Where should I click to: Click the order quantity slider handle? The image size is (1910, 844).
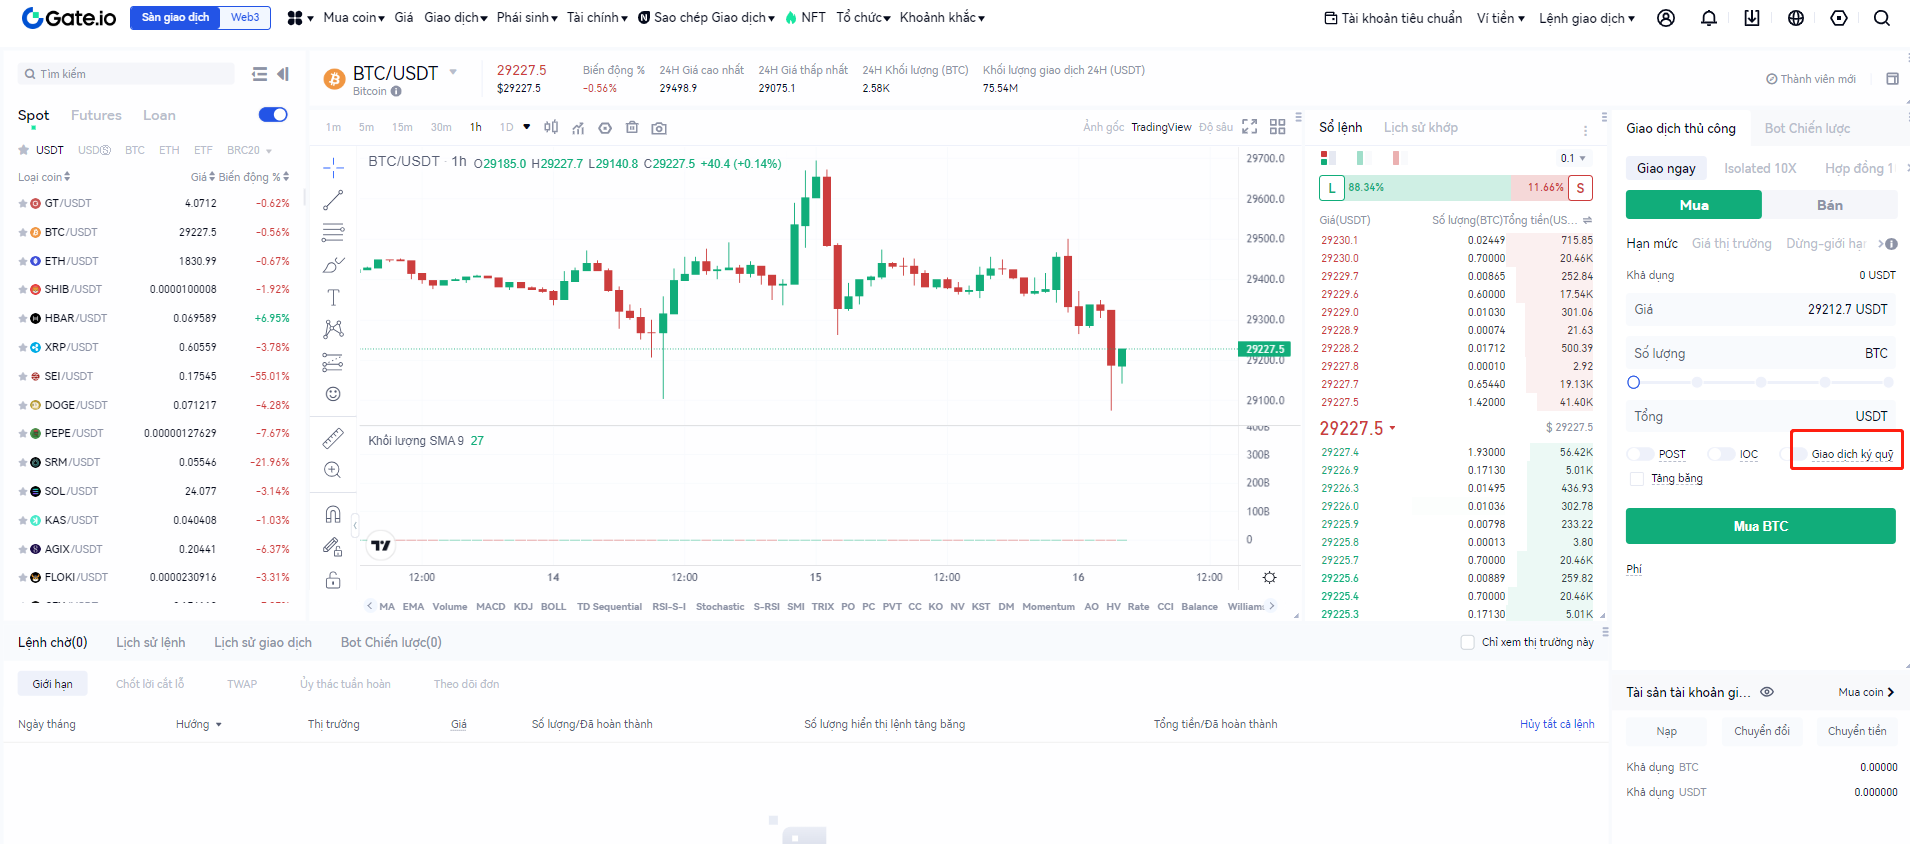1634,382
